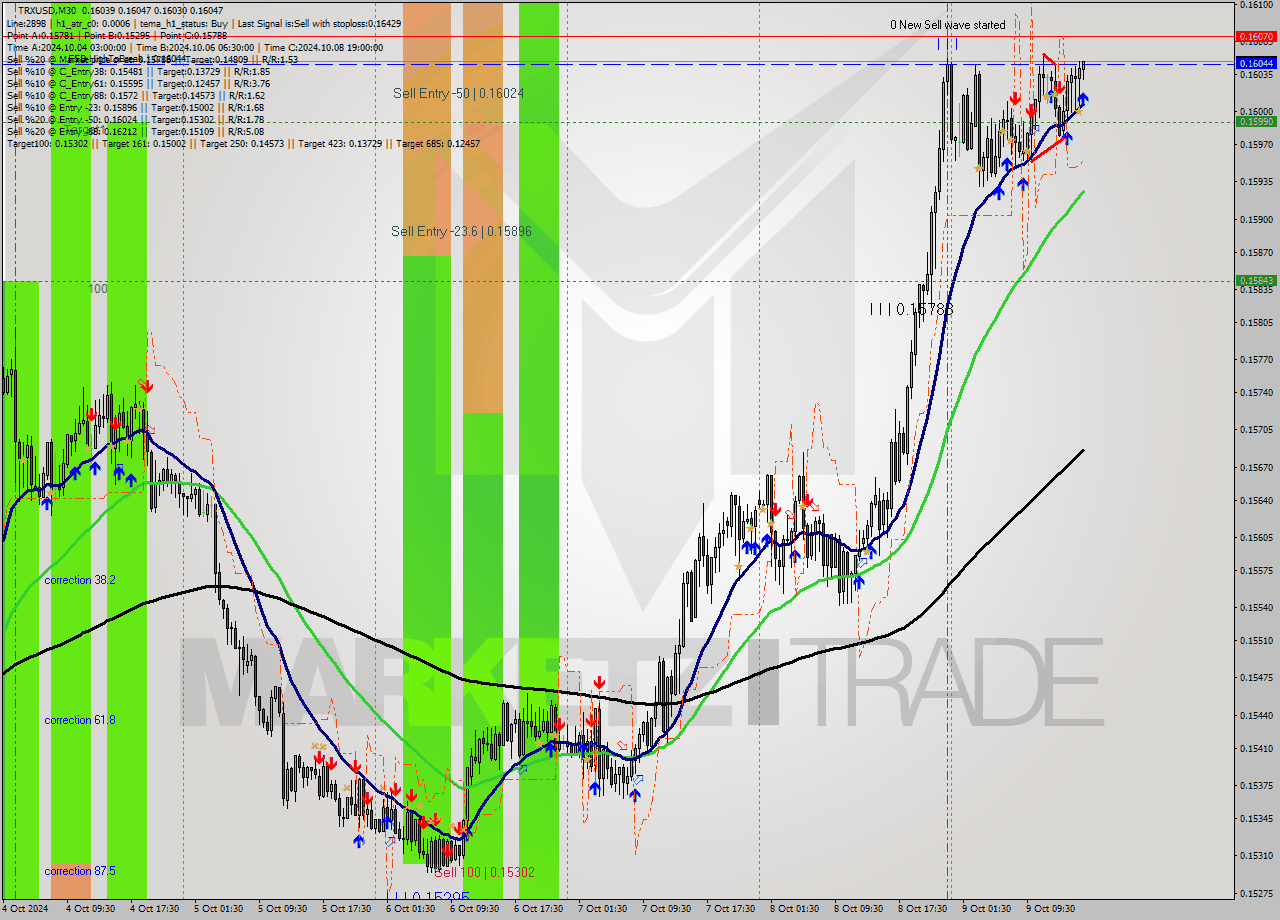This screenshot has width=1280, height=920.
Task: Click the 'correction 87.5' label
Action: [x=80, y=871]
